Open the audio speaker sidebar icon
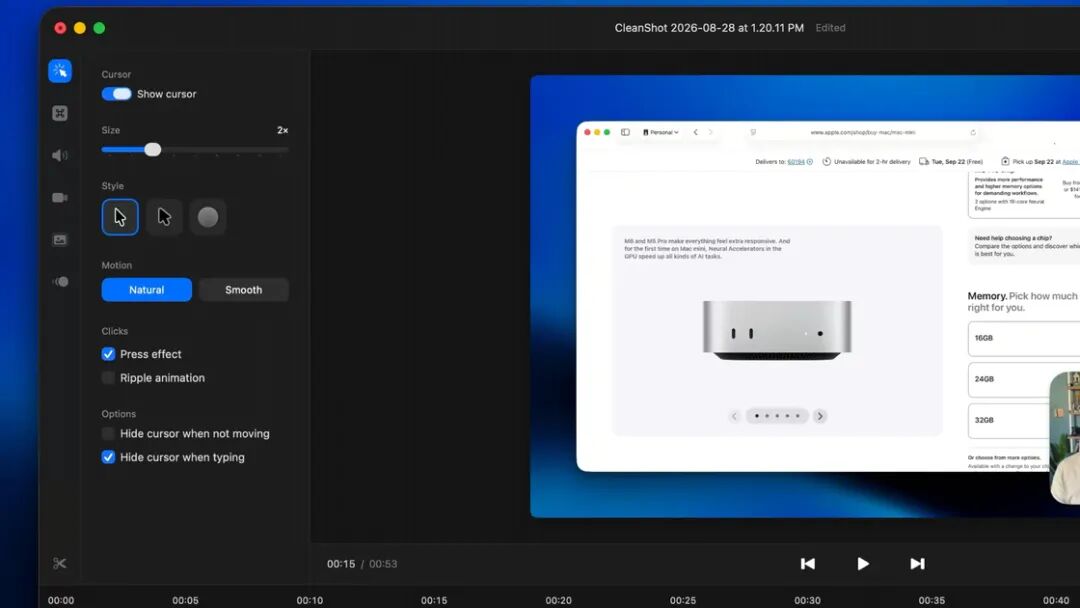Viewport: 1080px width, 608px height. pos(60,156)
